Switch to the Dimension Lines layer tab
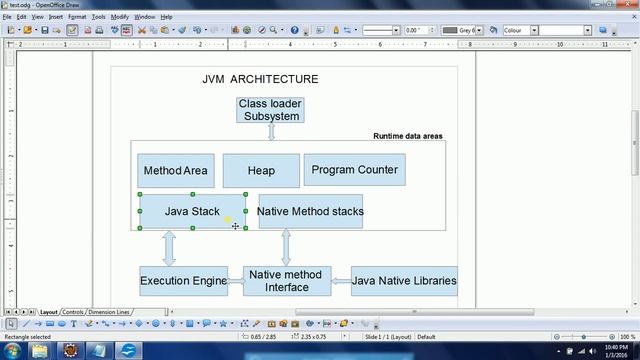Viewport: 640px width, 360px height. coord(109,312)
